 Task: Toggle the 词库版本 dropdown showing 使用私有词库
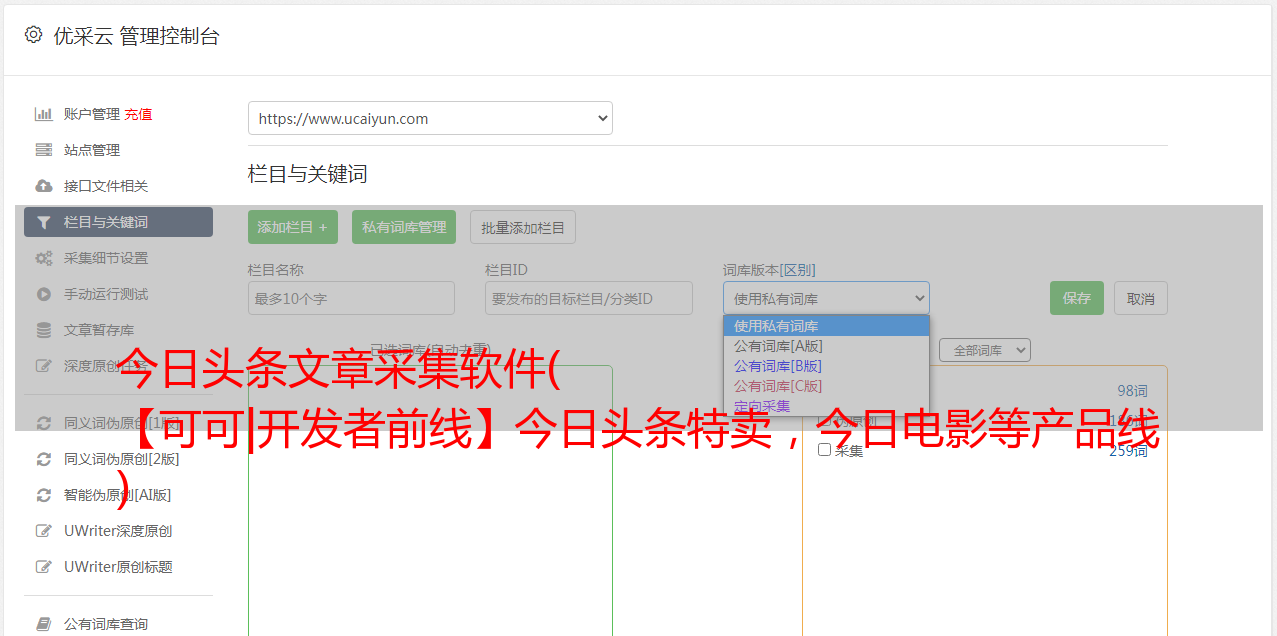(826, 298)
